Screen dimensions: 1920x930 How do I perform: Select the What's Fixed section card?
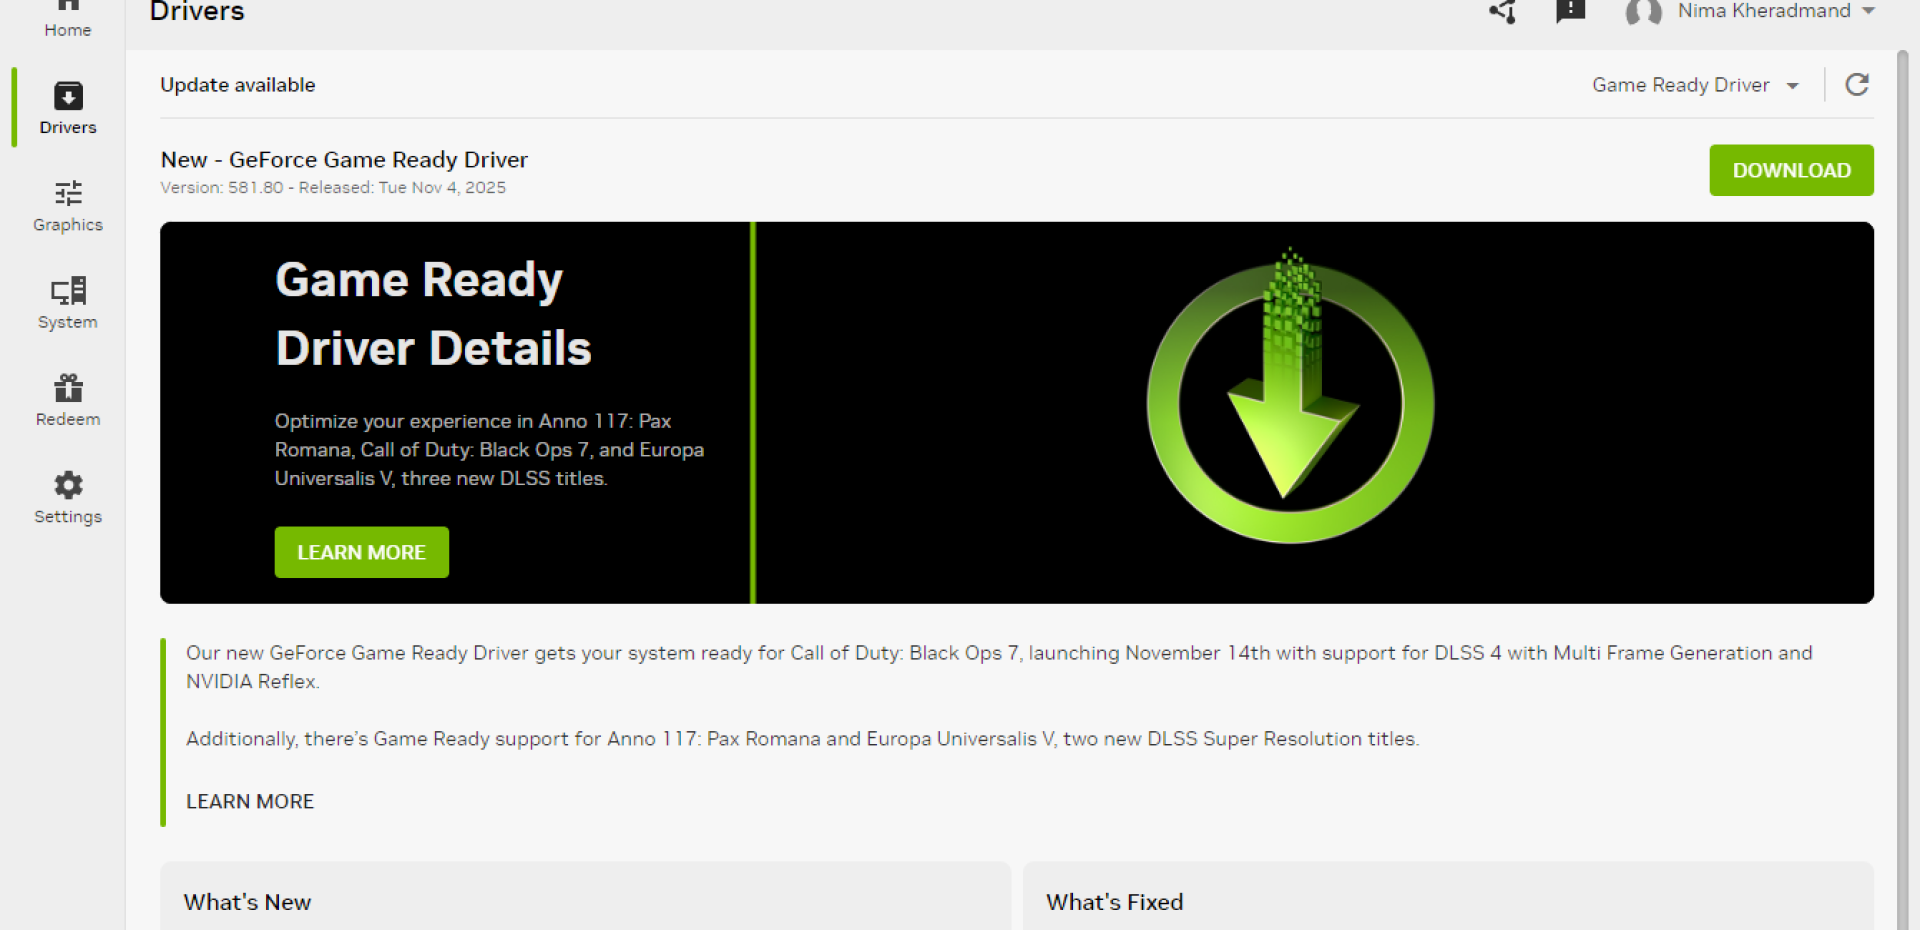click(x=1447, y=900)
